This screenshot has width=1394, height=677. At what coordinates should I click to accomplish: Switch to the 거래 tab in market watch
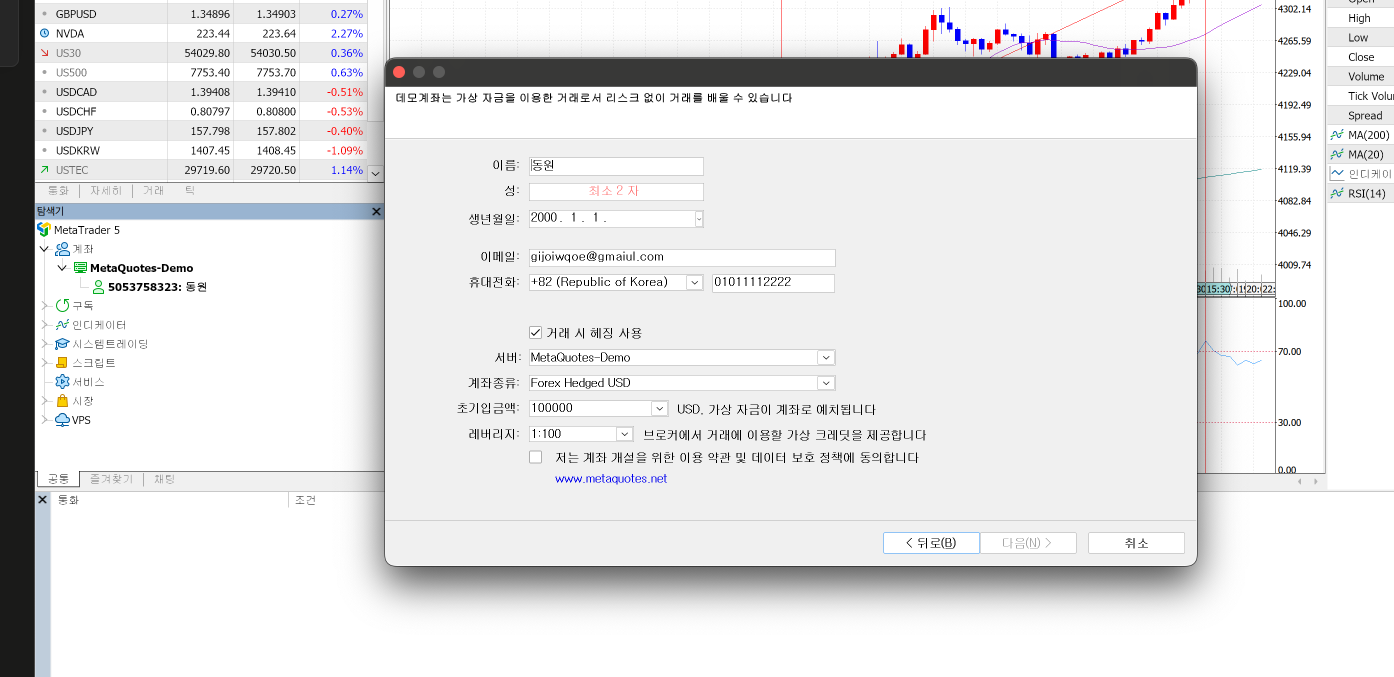[153, 190]
